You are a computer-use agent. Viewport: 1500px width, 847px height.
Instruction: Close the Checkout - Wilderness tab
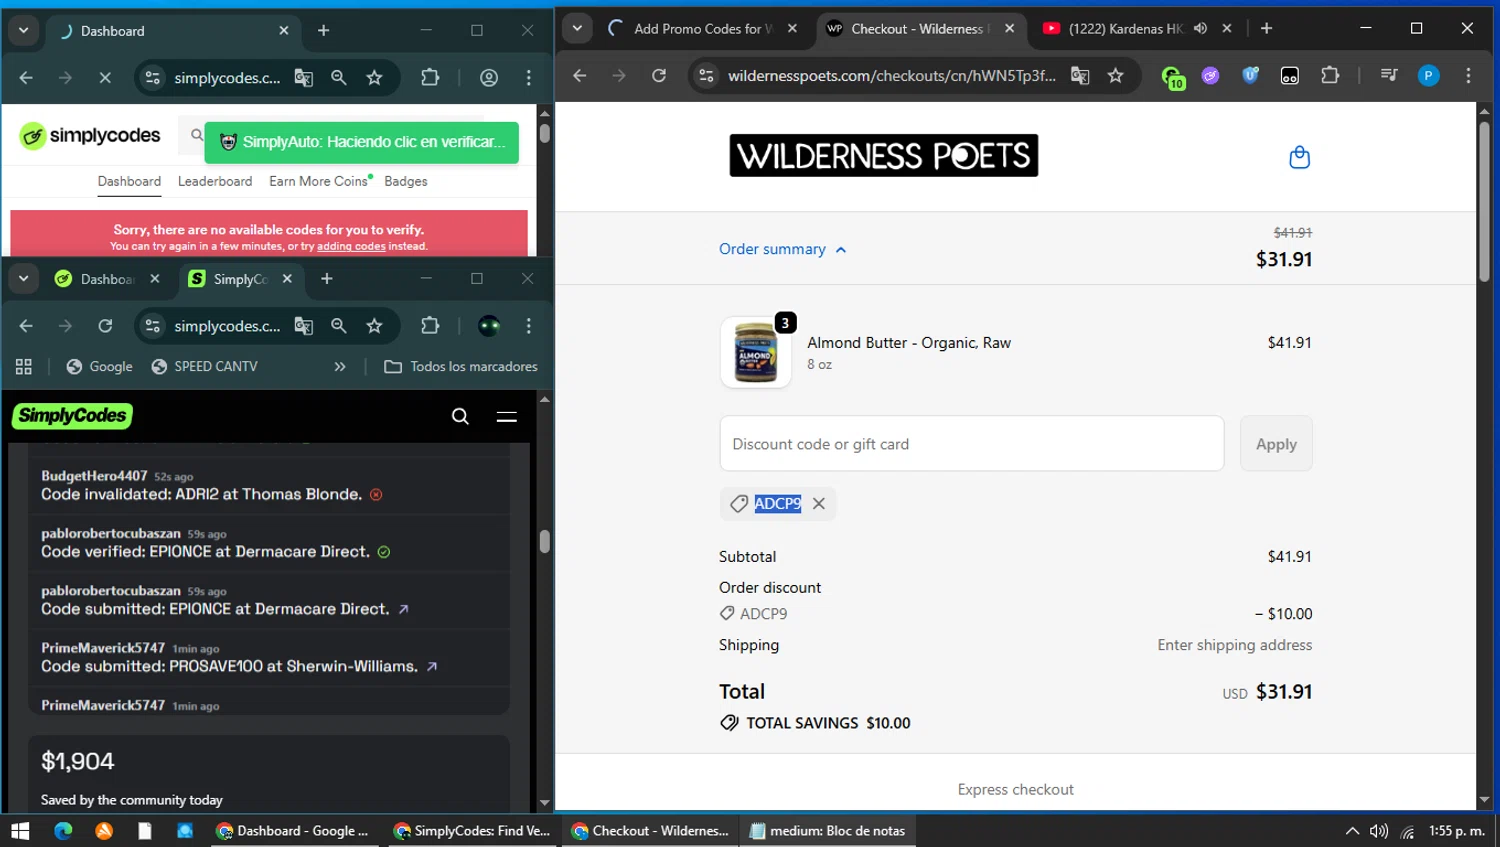pyautogui.click(x=1010, y=29)
